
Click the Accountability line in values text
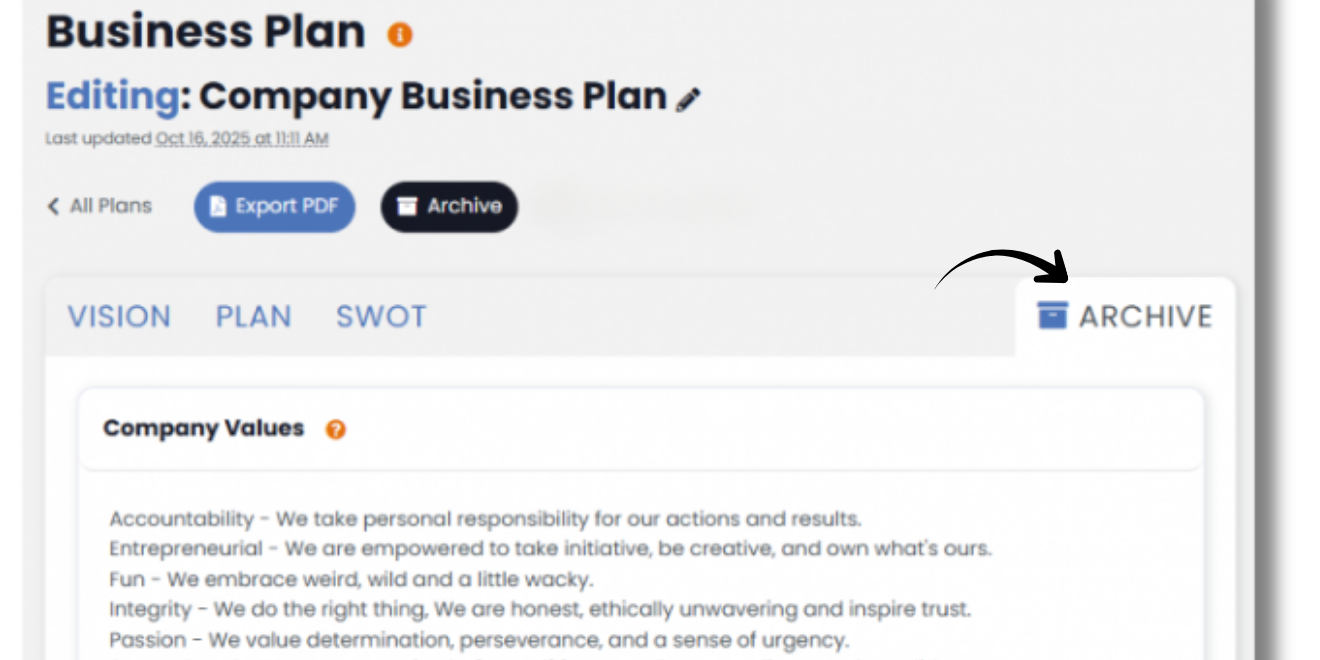click(485, 519)
